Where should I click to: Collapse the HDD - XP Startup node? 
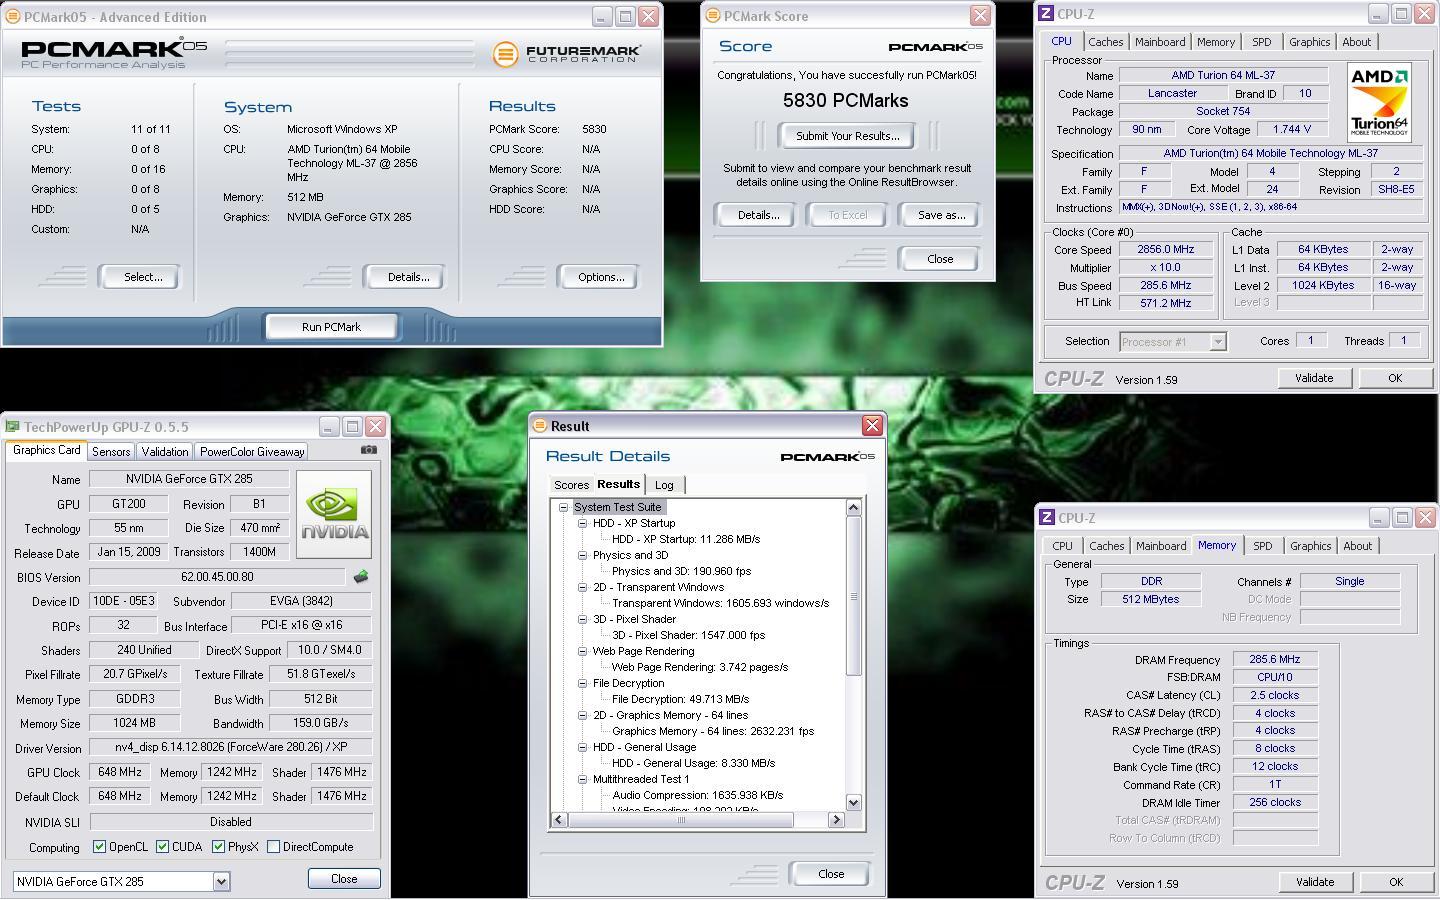(582, 523)
